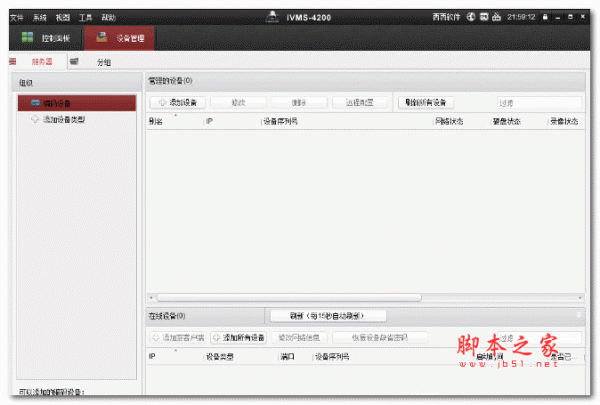Viewport: 600px width, 405px height.
Task: Click the plus icon on 添加至客户端 button
Action: point(155,338)
